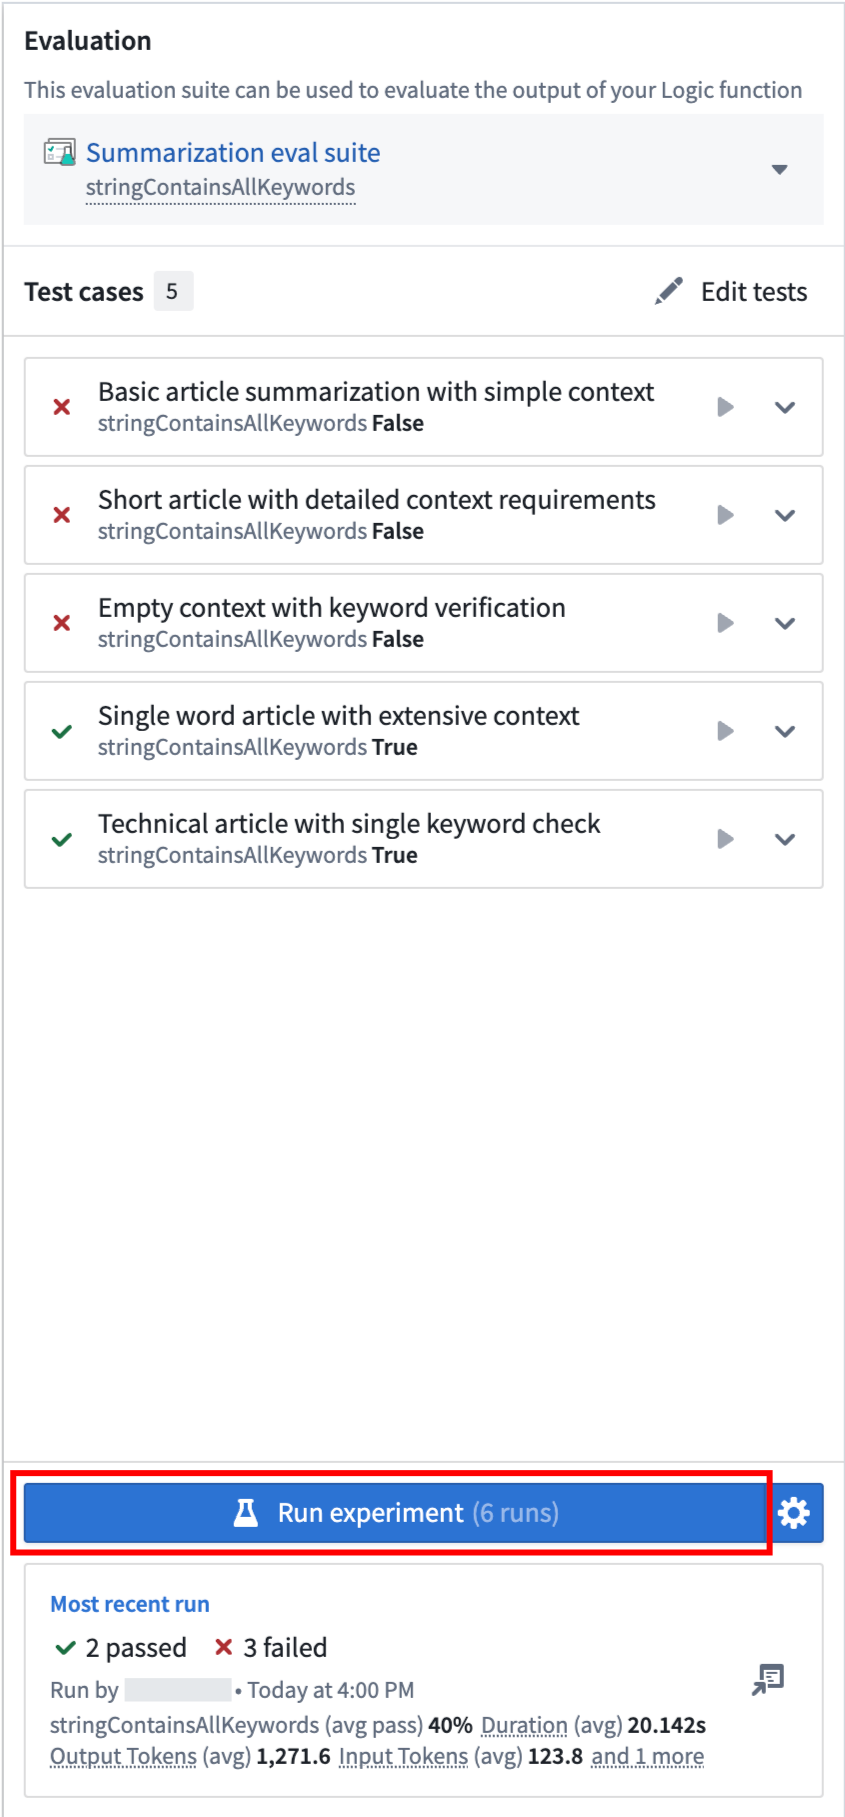
Task: Click the evaluation suite icon
Action: click(60, 153)
